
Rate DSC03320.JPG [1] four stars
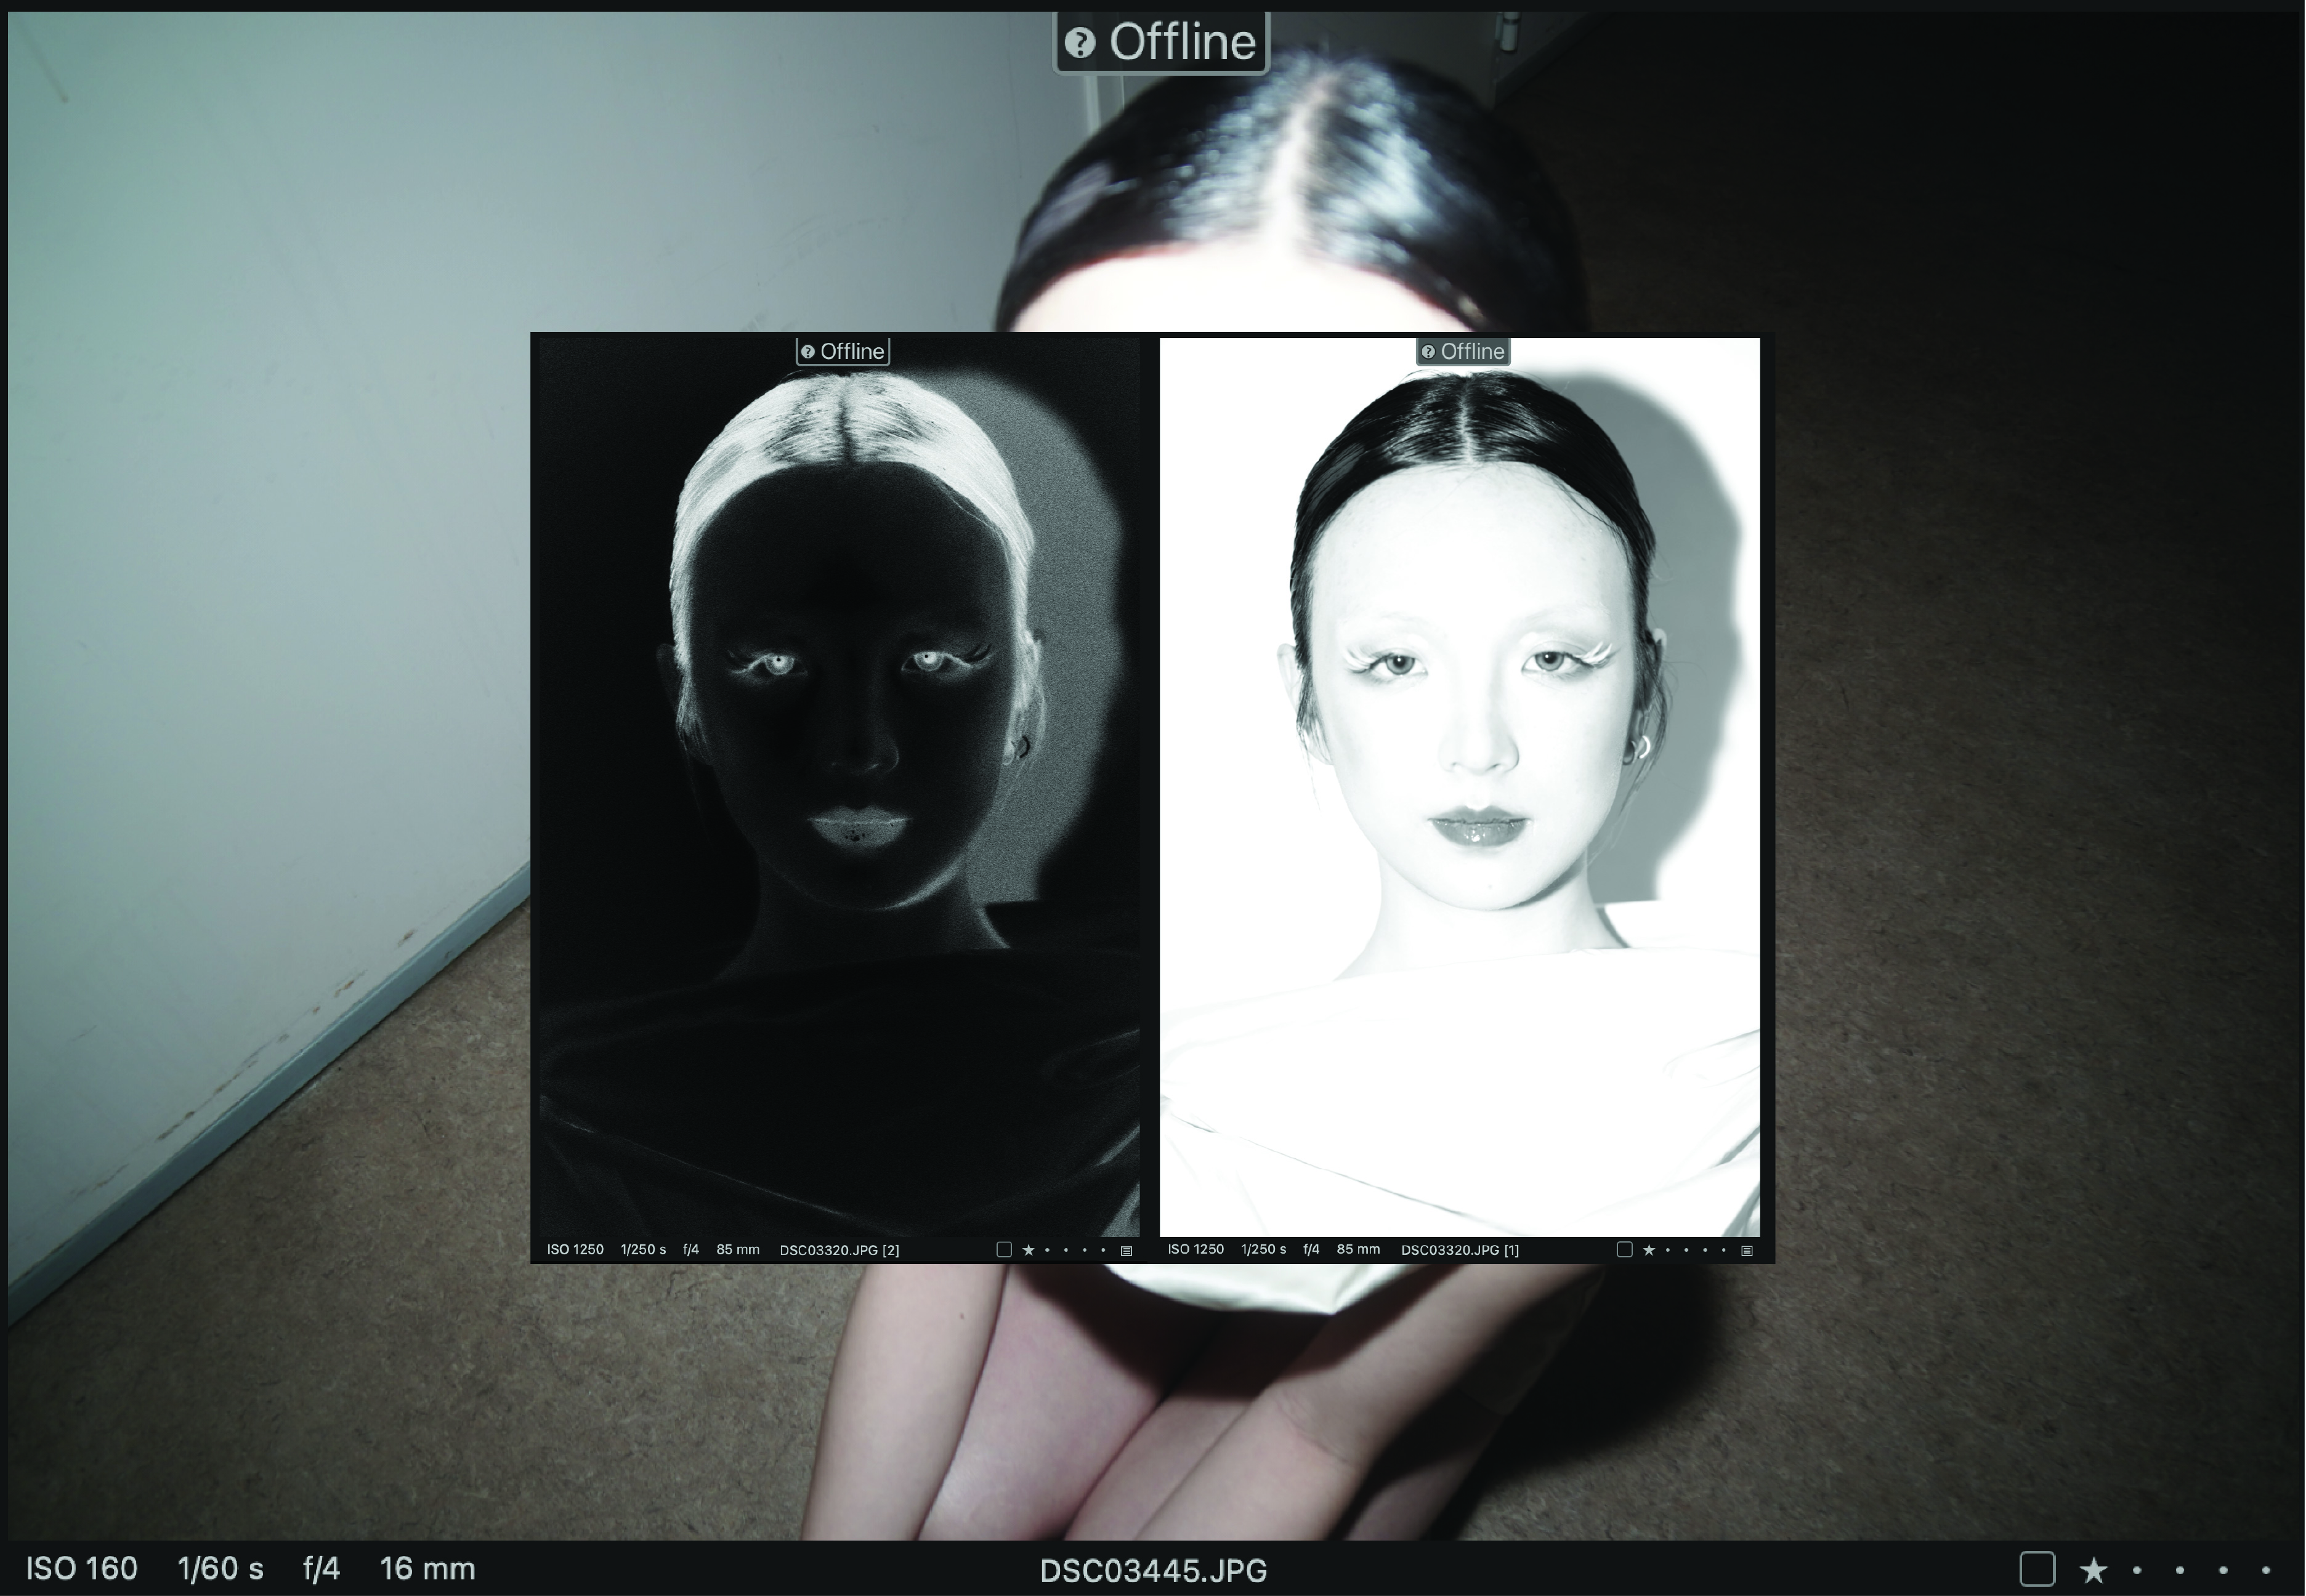(x=1705, y=1250)
